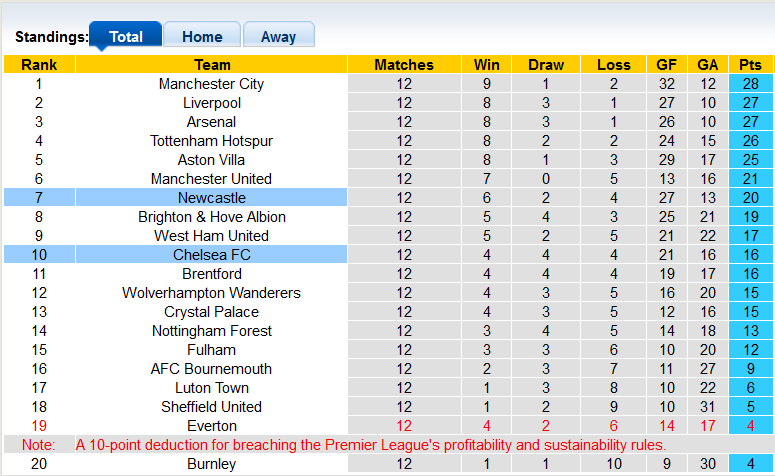Image resolution: width=775 pixels, height=476 pixels.
Task: Open the Everton team entry
Action: (x=211, y=426)
